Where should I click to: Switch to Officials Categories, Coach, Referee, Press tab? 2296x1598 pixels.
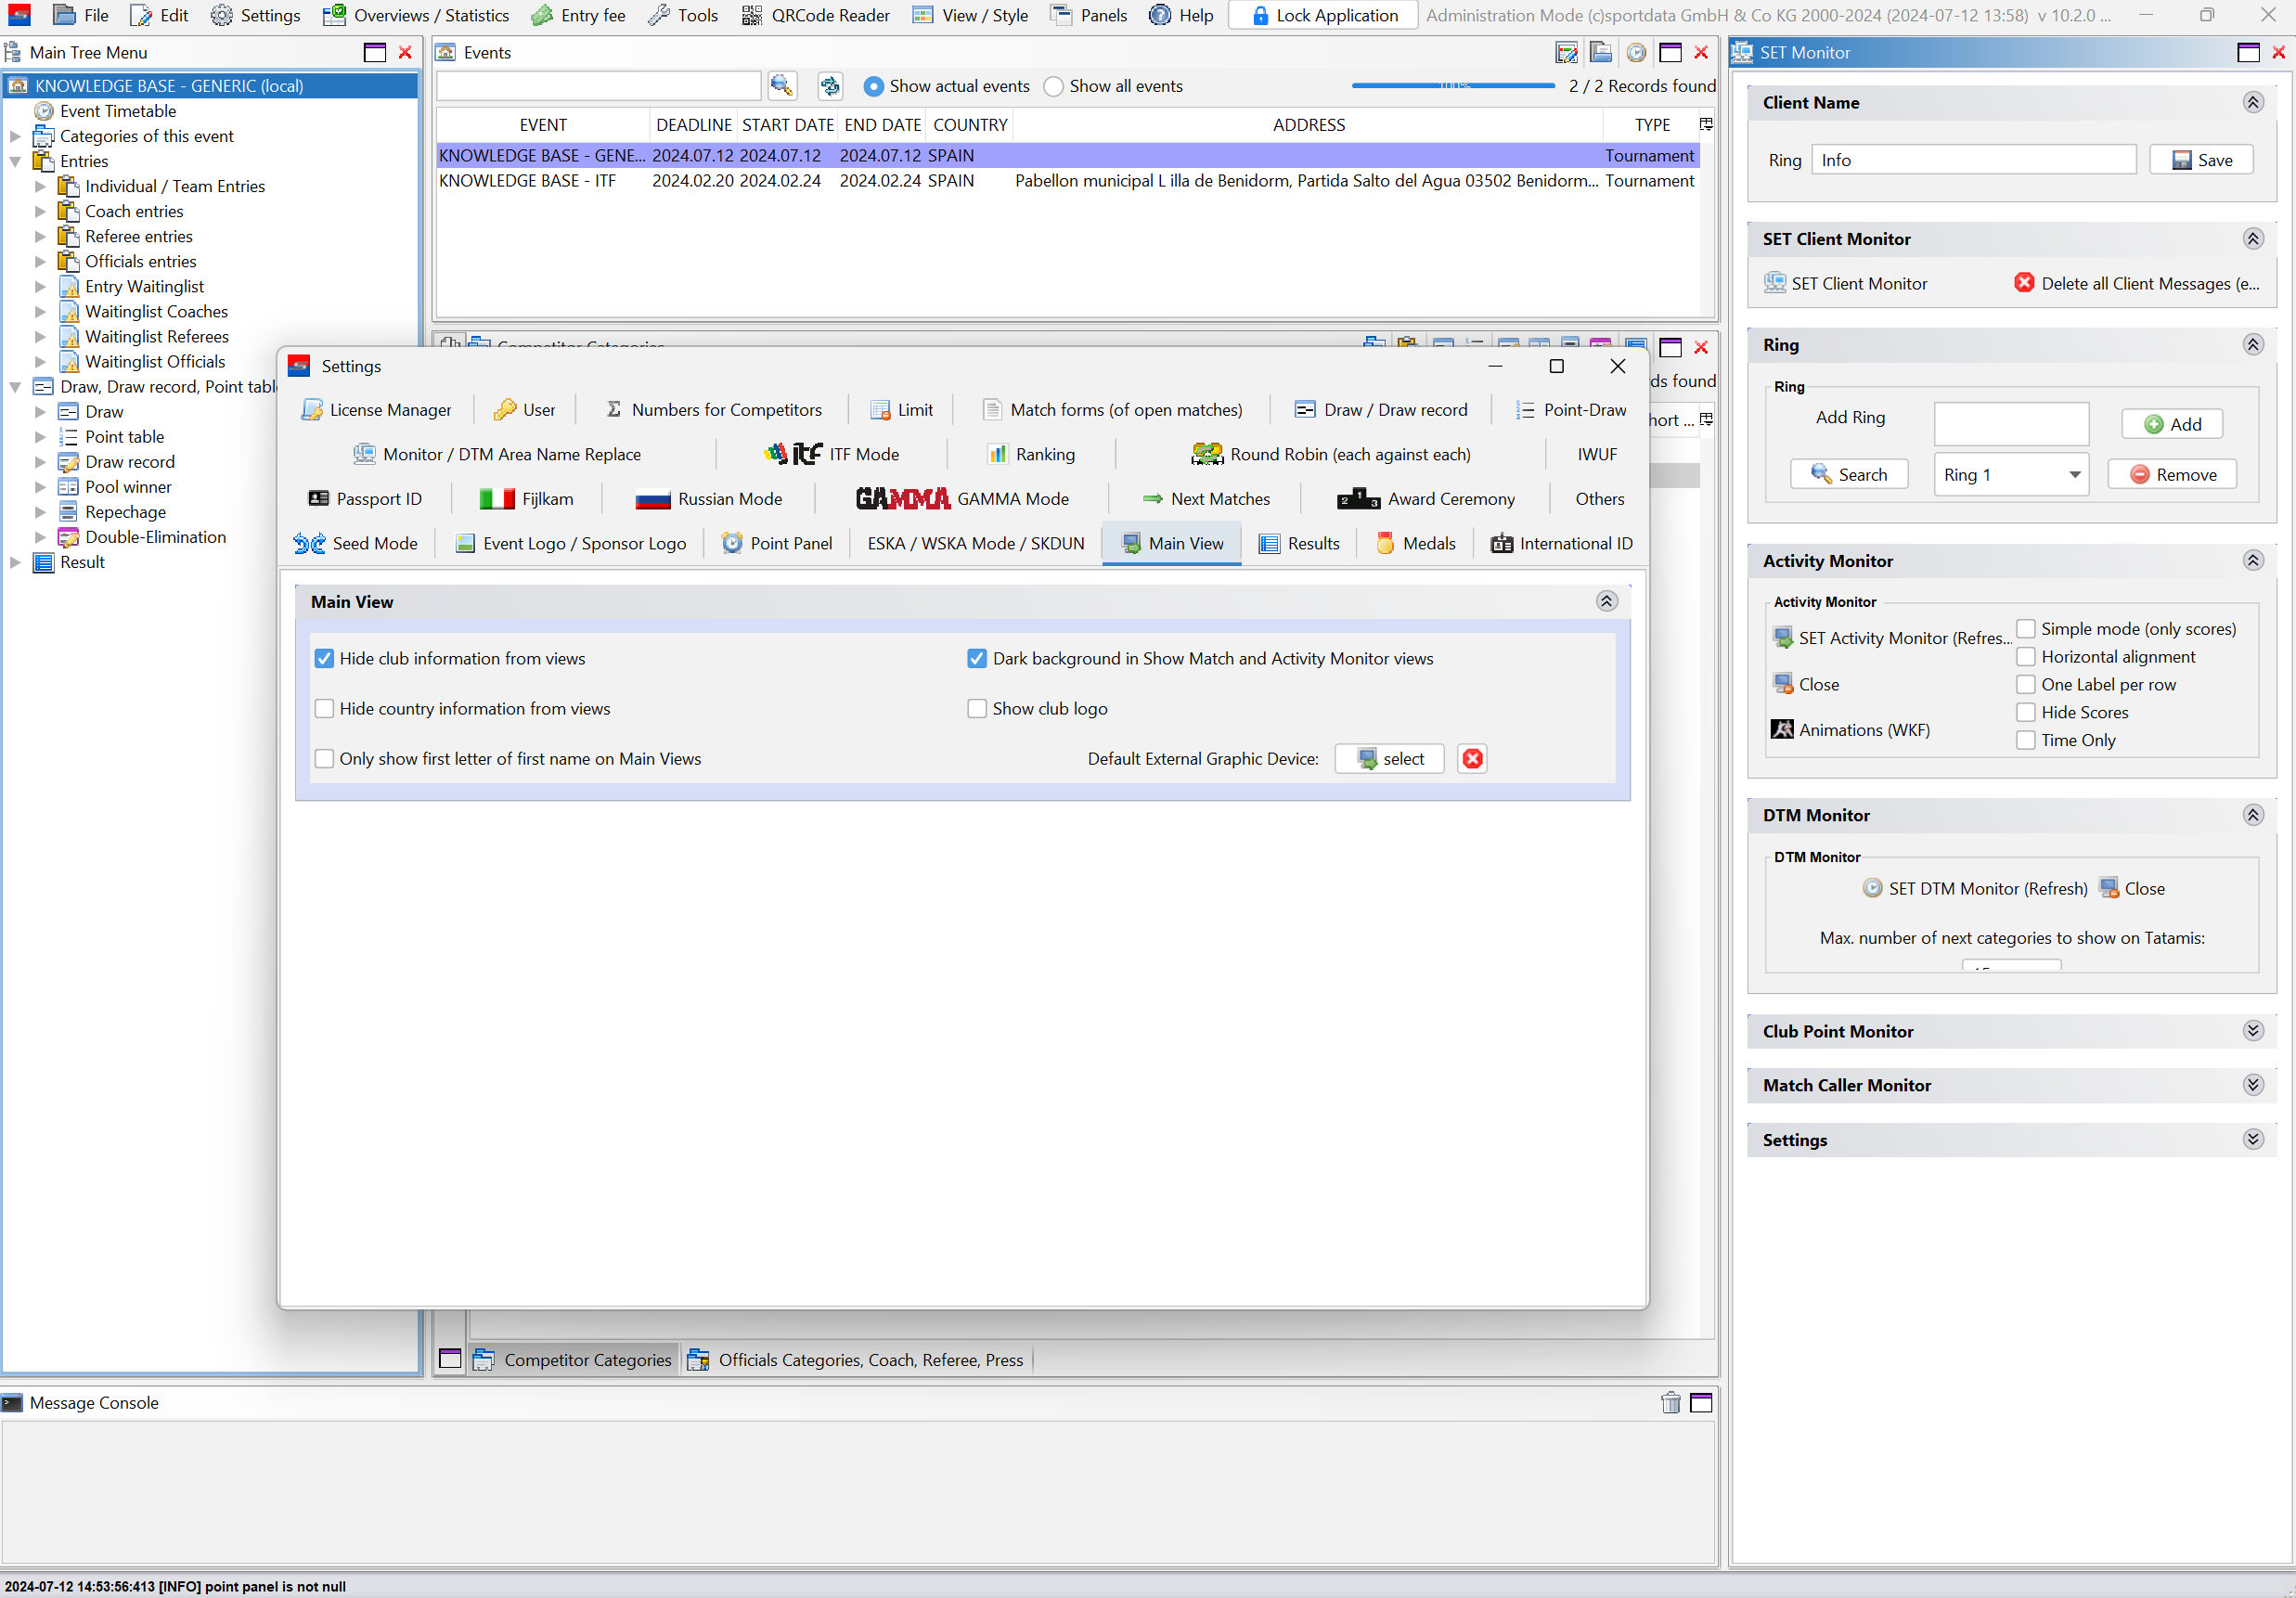[x=856, y=1360]
